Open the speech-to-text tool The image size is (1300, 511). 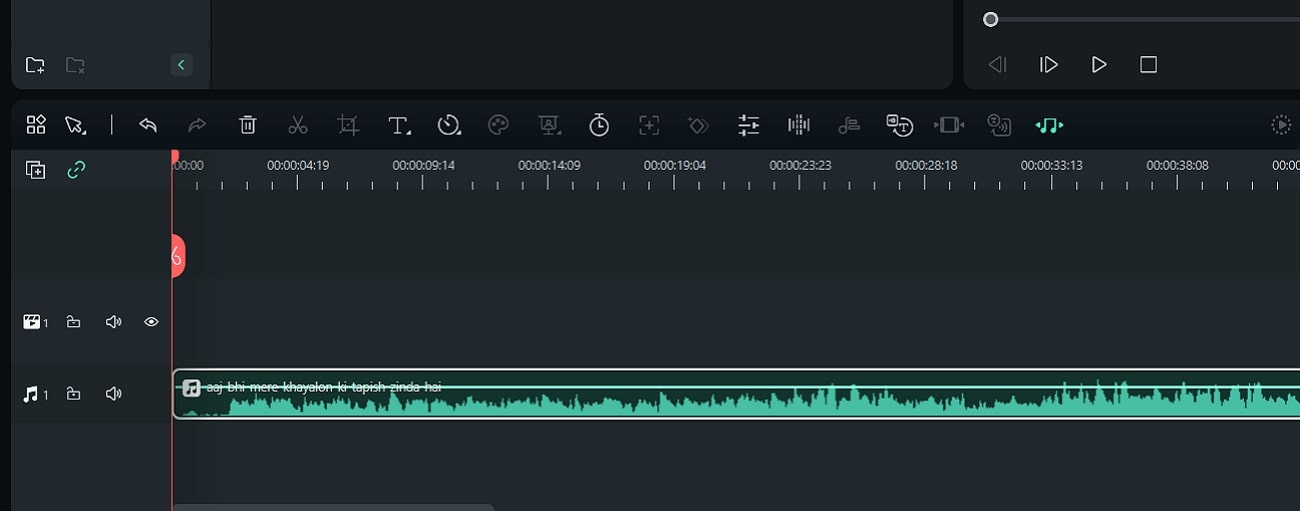tap(899, 125)
